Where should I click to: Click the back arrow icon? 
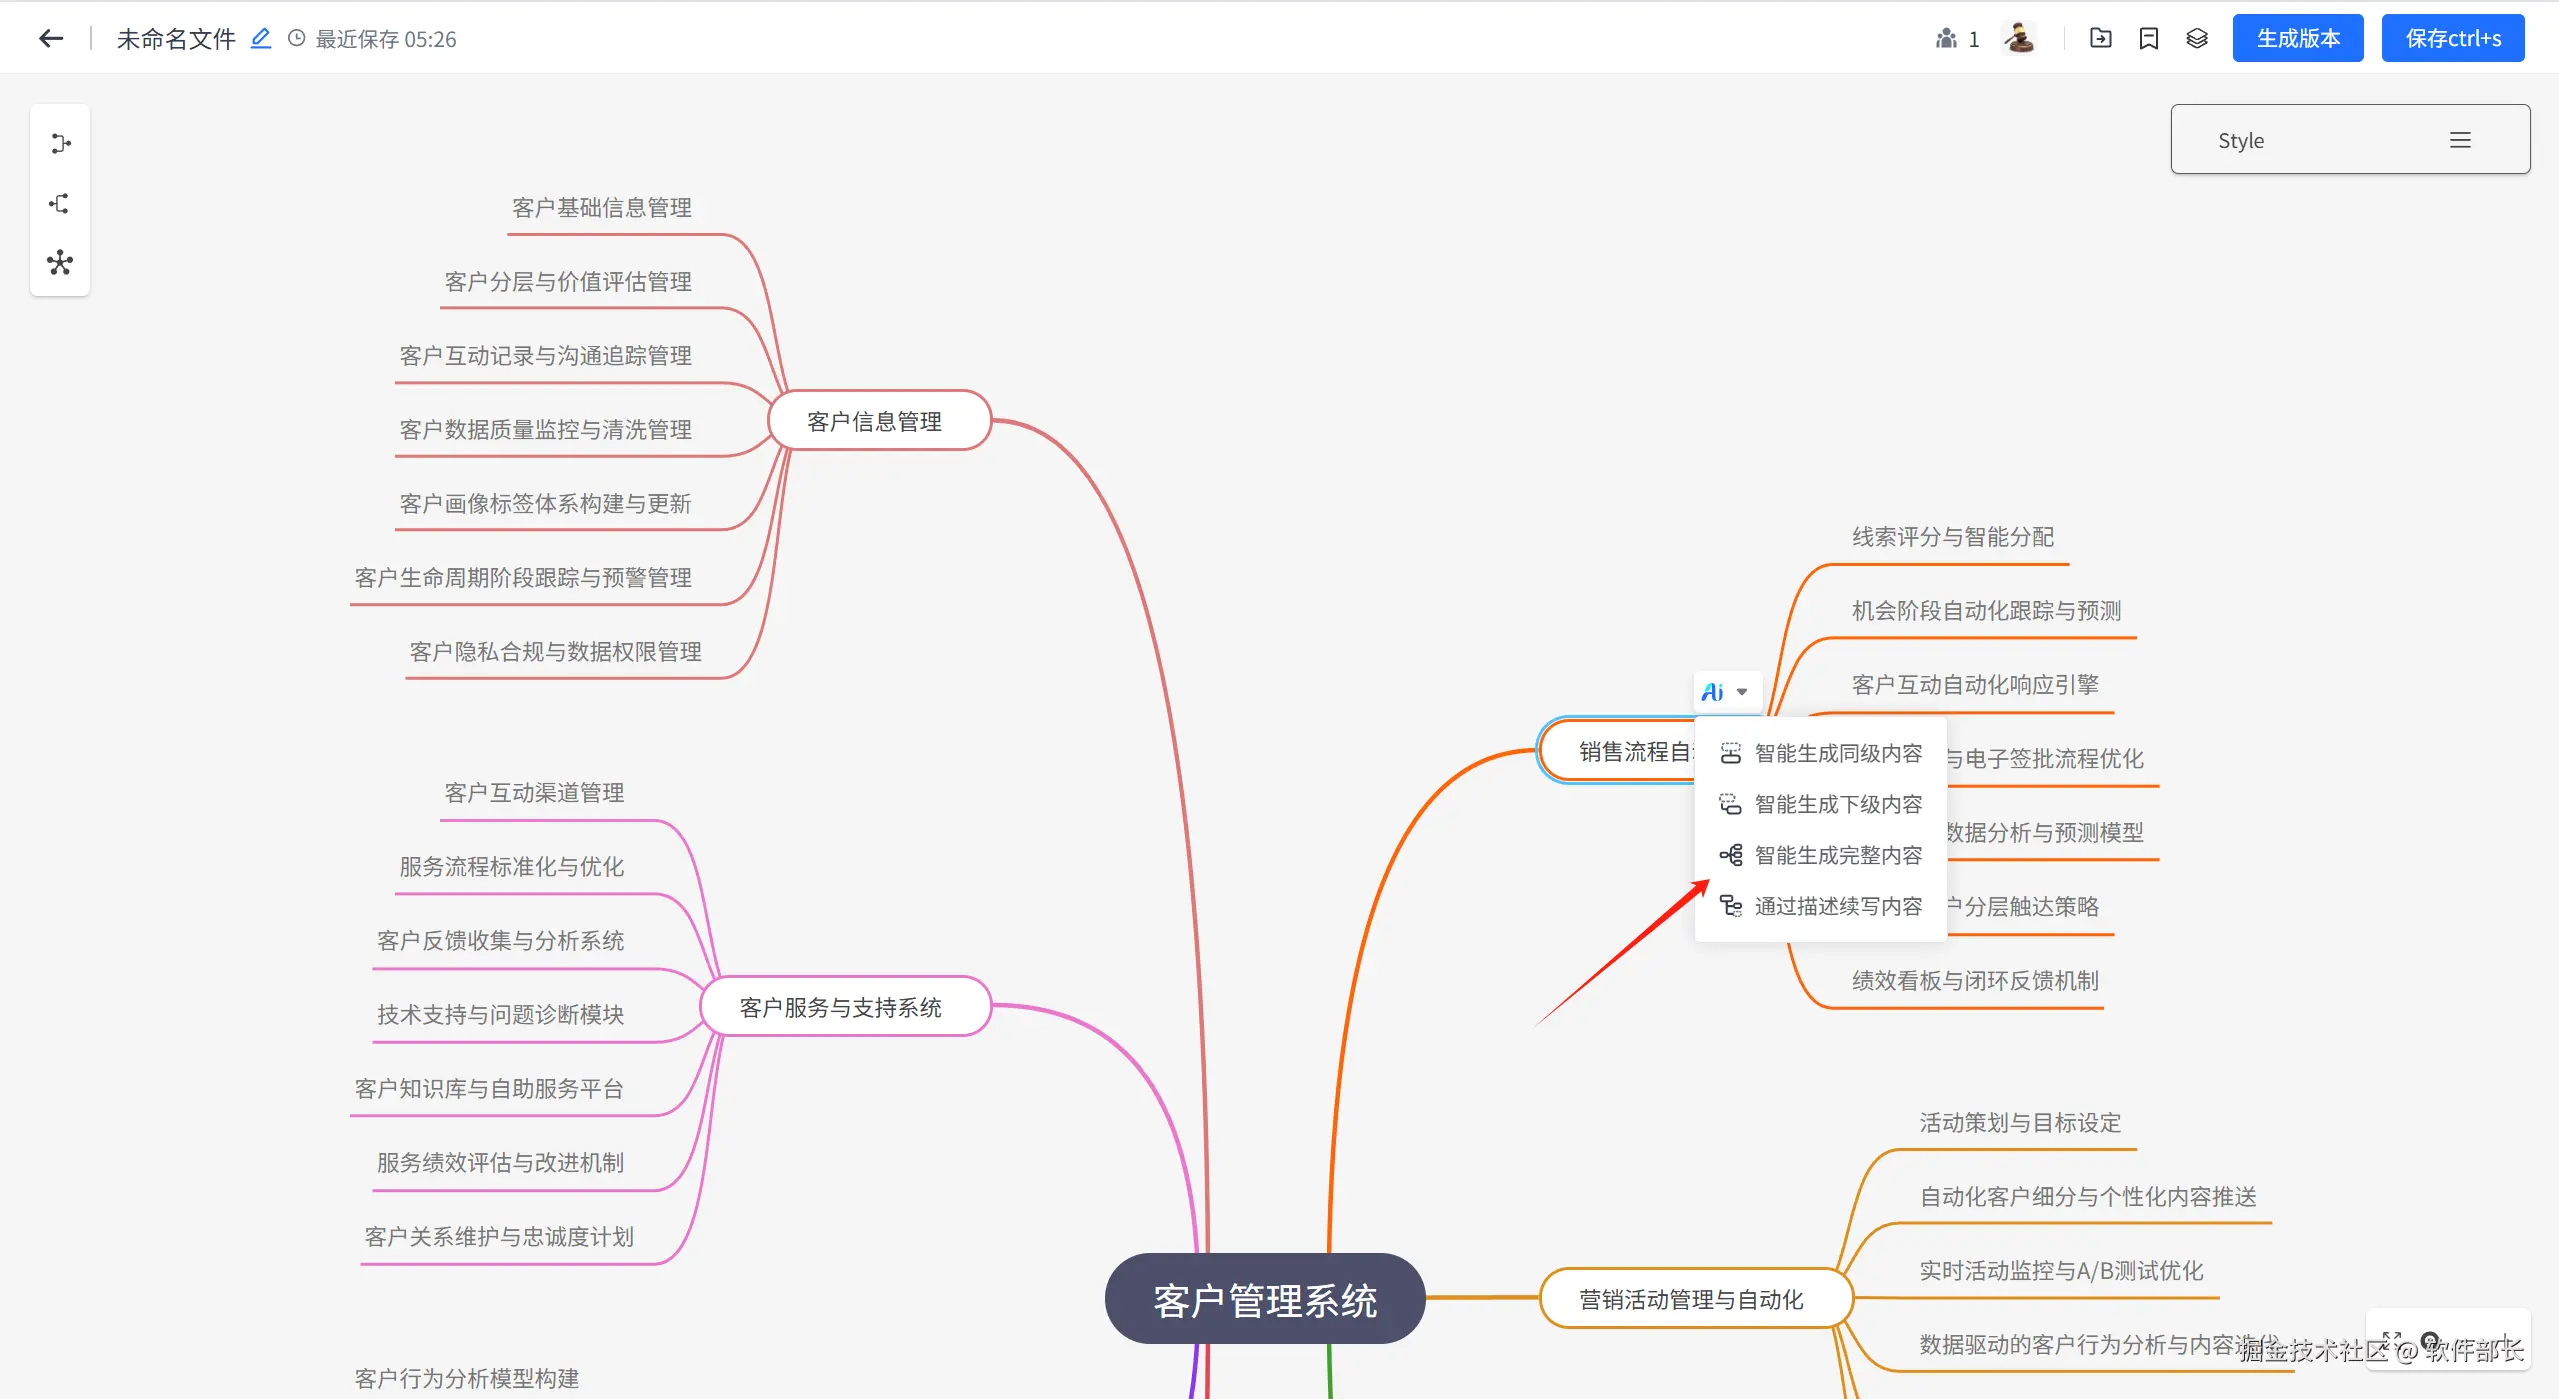[51, 39]
